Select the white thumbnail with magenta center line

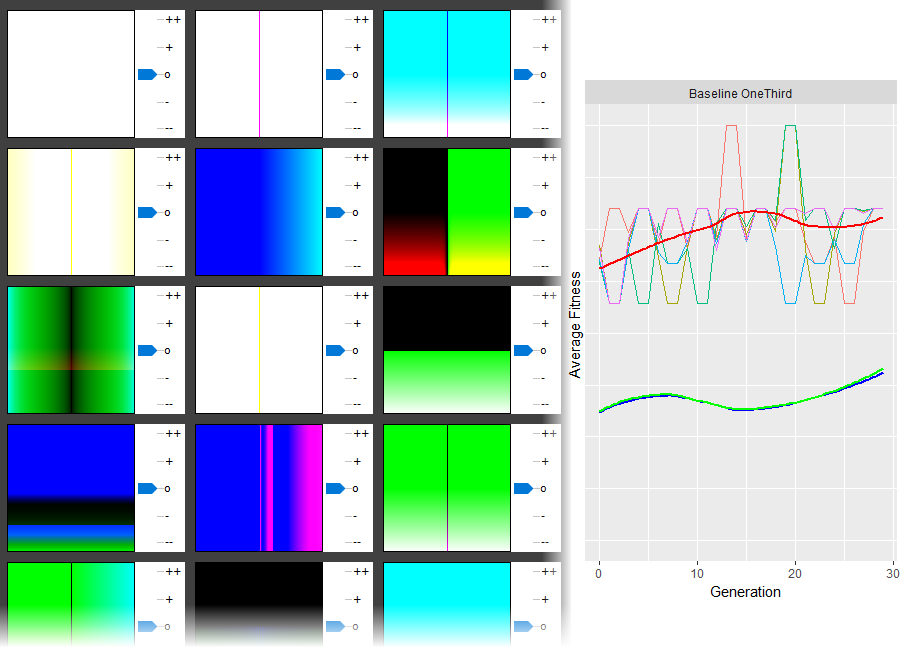click(259, 74)
